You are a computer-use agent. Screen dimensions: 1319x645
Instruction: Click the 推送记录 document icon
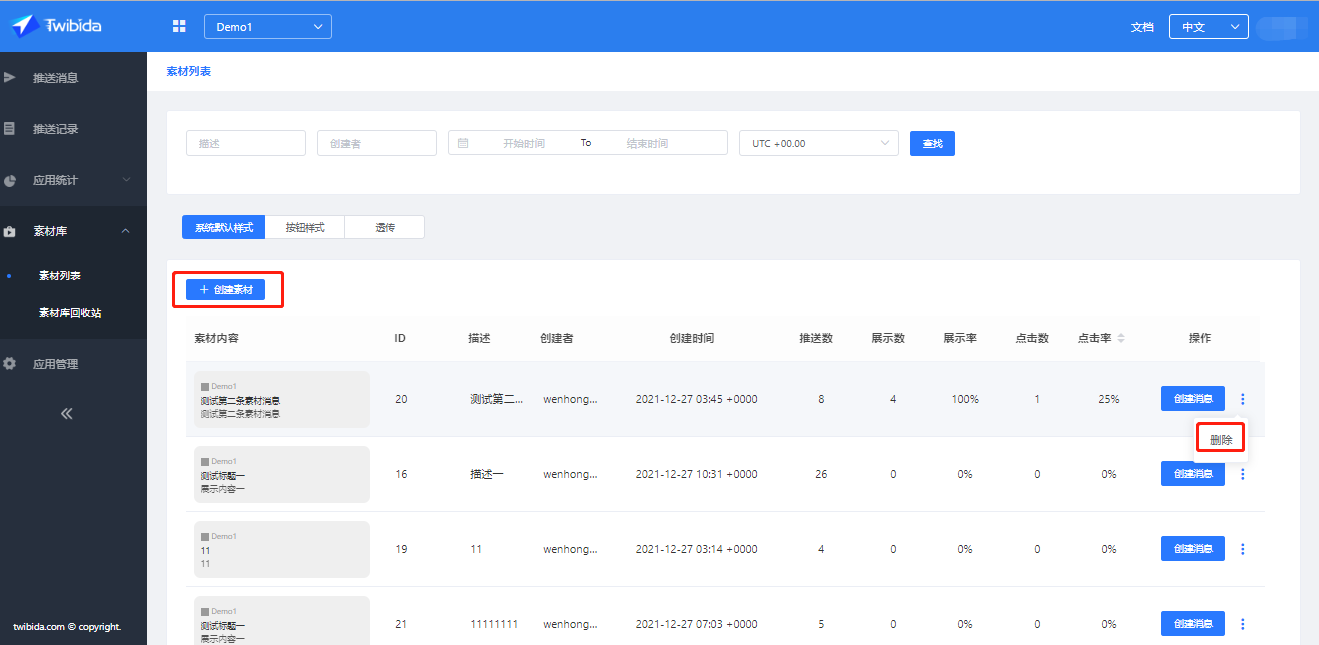pos(10,128)
